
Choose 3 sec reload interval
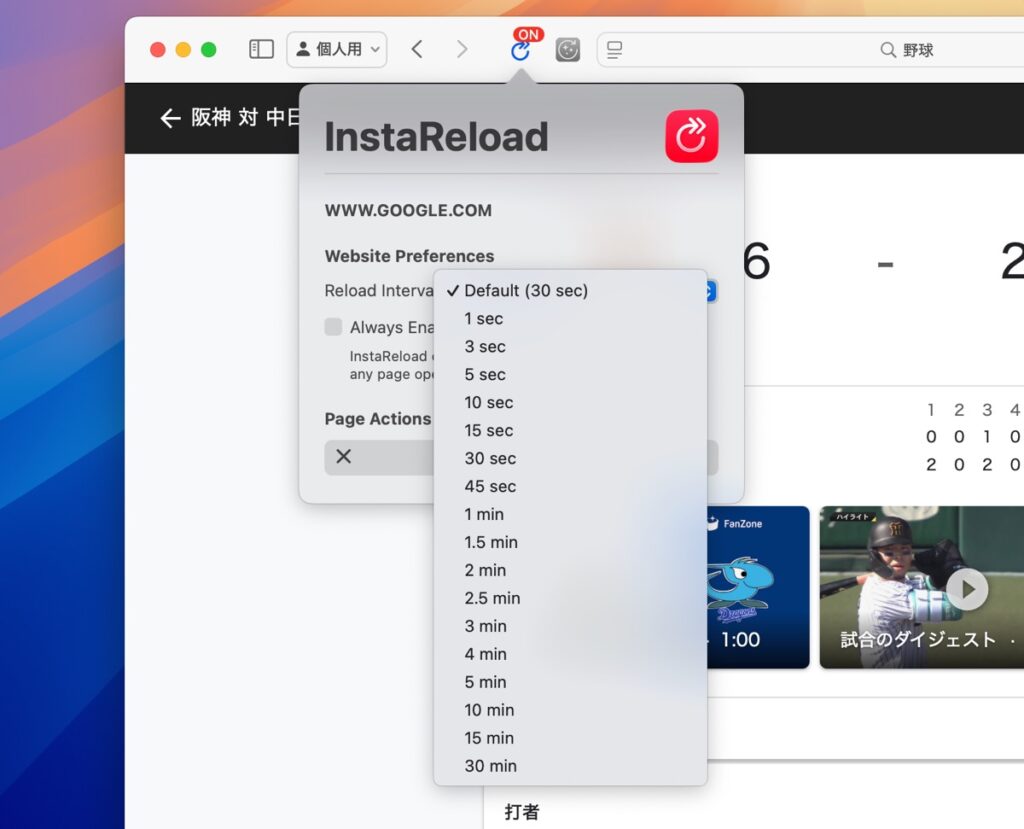pyautogui.click(x=570, y=347)
